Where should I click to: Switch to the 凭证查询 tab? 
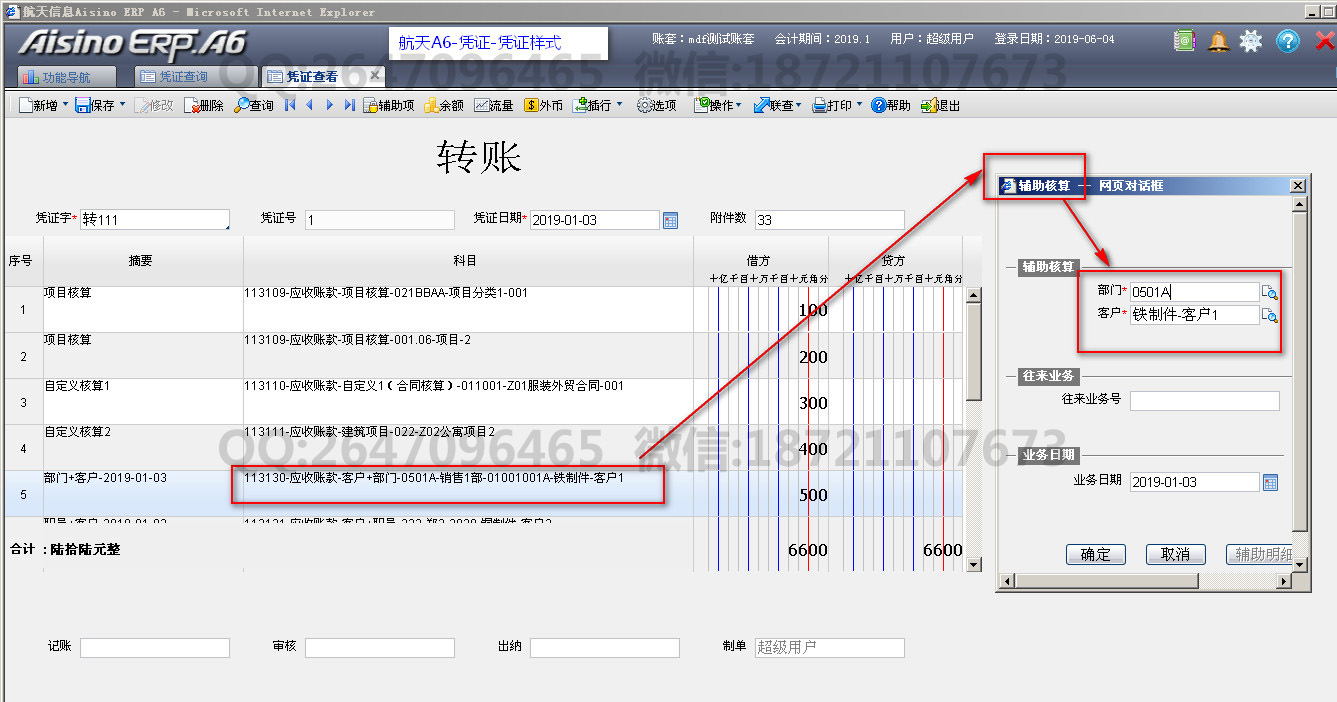pyautogui.click(x=185, y=77)
